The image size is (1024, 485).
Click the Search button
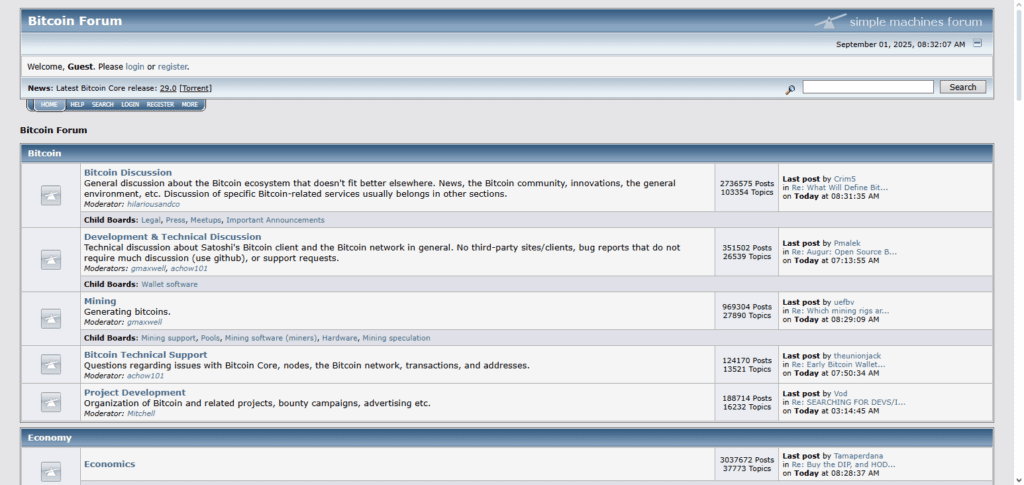pos(963,87)
